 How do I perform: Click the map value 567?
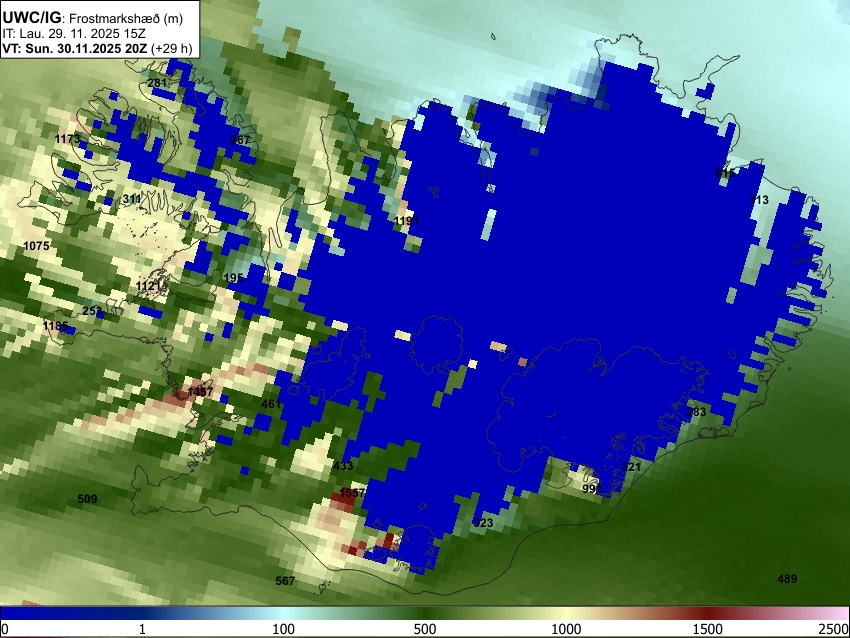tap(285, 581)
